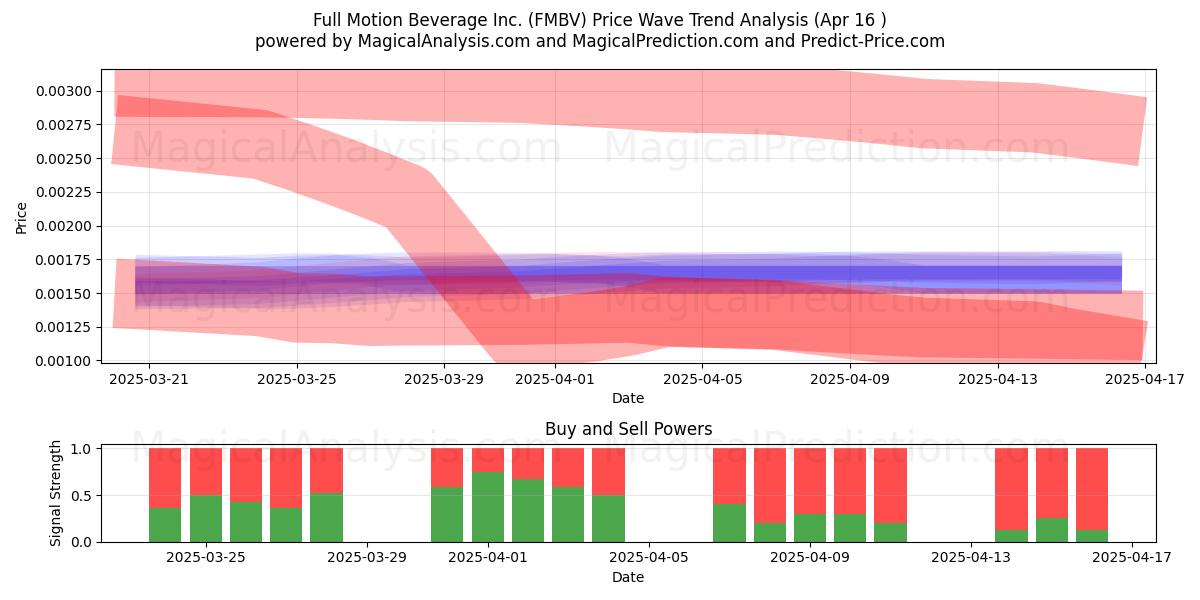1200x600 pixels.
Task: Click the 'Buy and Sell Powers' chart title
Action: point(629,429)
